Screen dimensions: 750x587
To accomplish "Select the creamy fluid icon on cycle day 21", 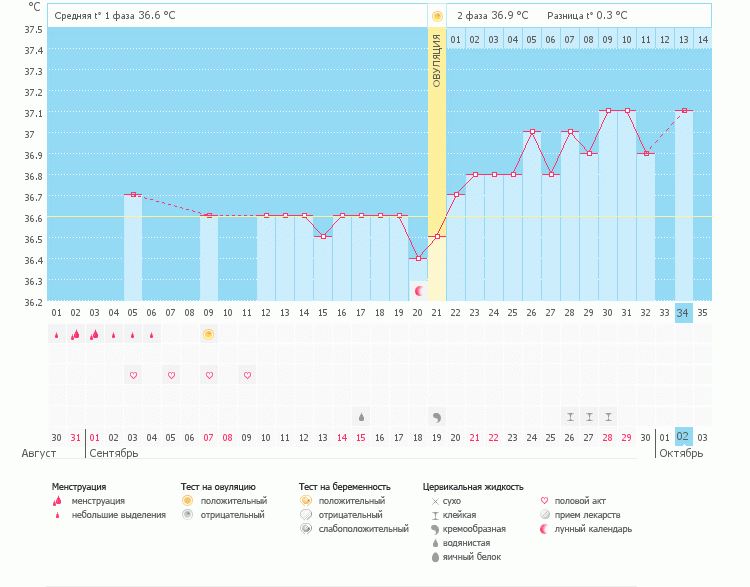I will (x=437, y=416).
